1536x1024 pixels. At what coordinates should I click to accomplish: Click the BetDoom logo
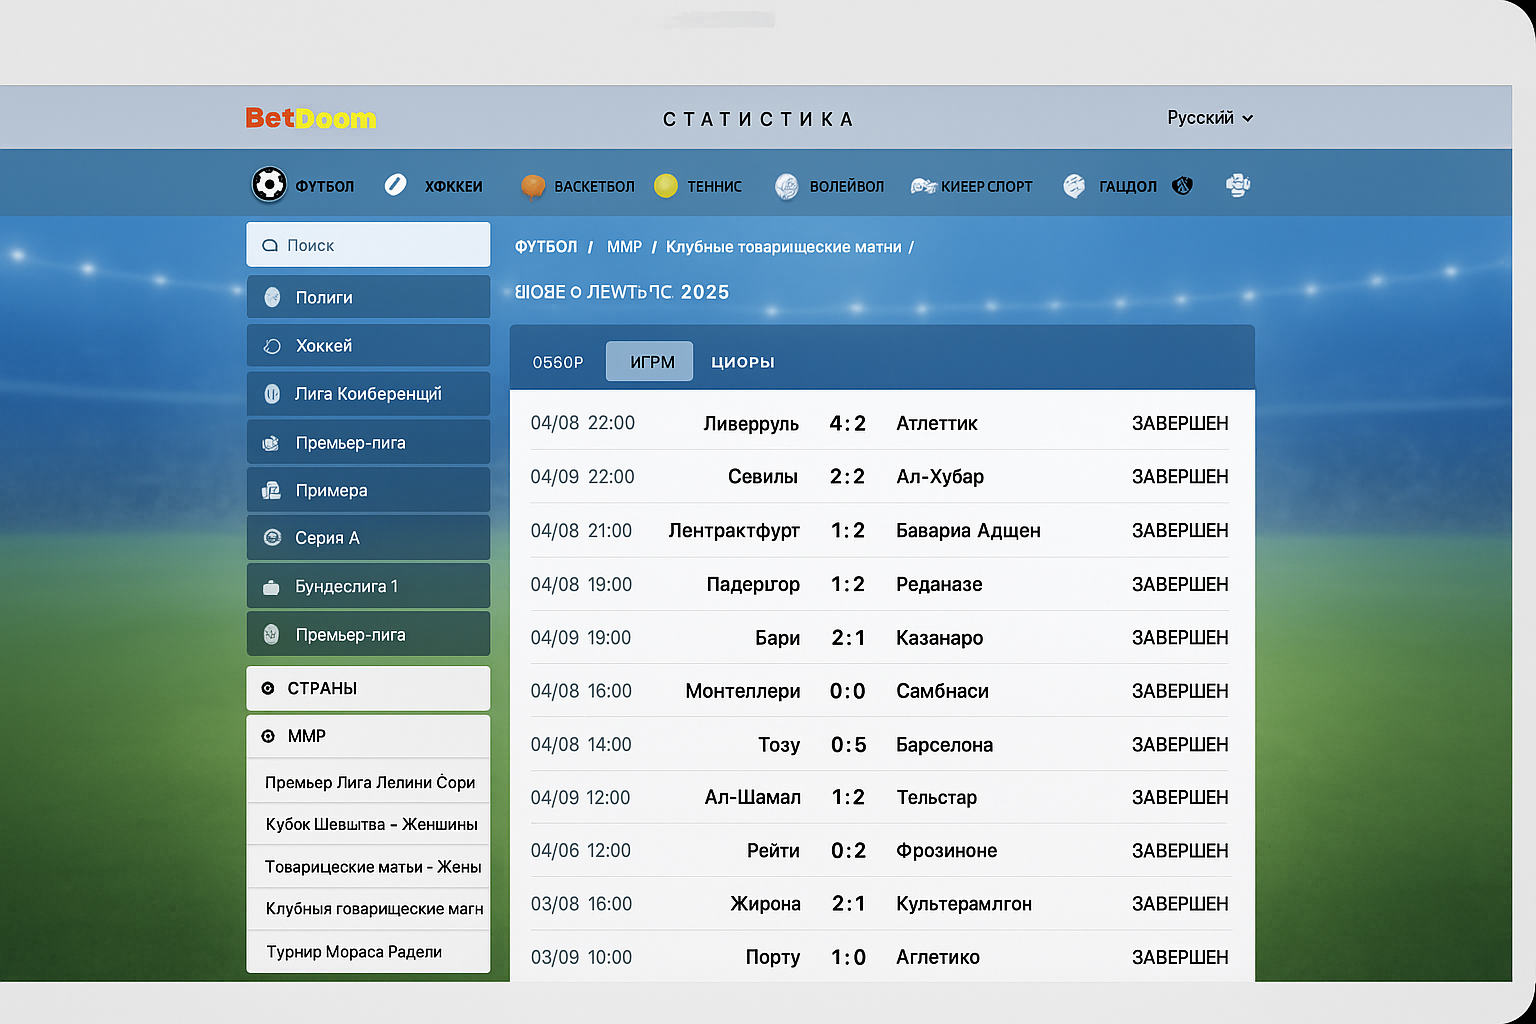(310, 119)
